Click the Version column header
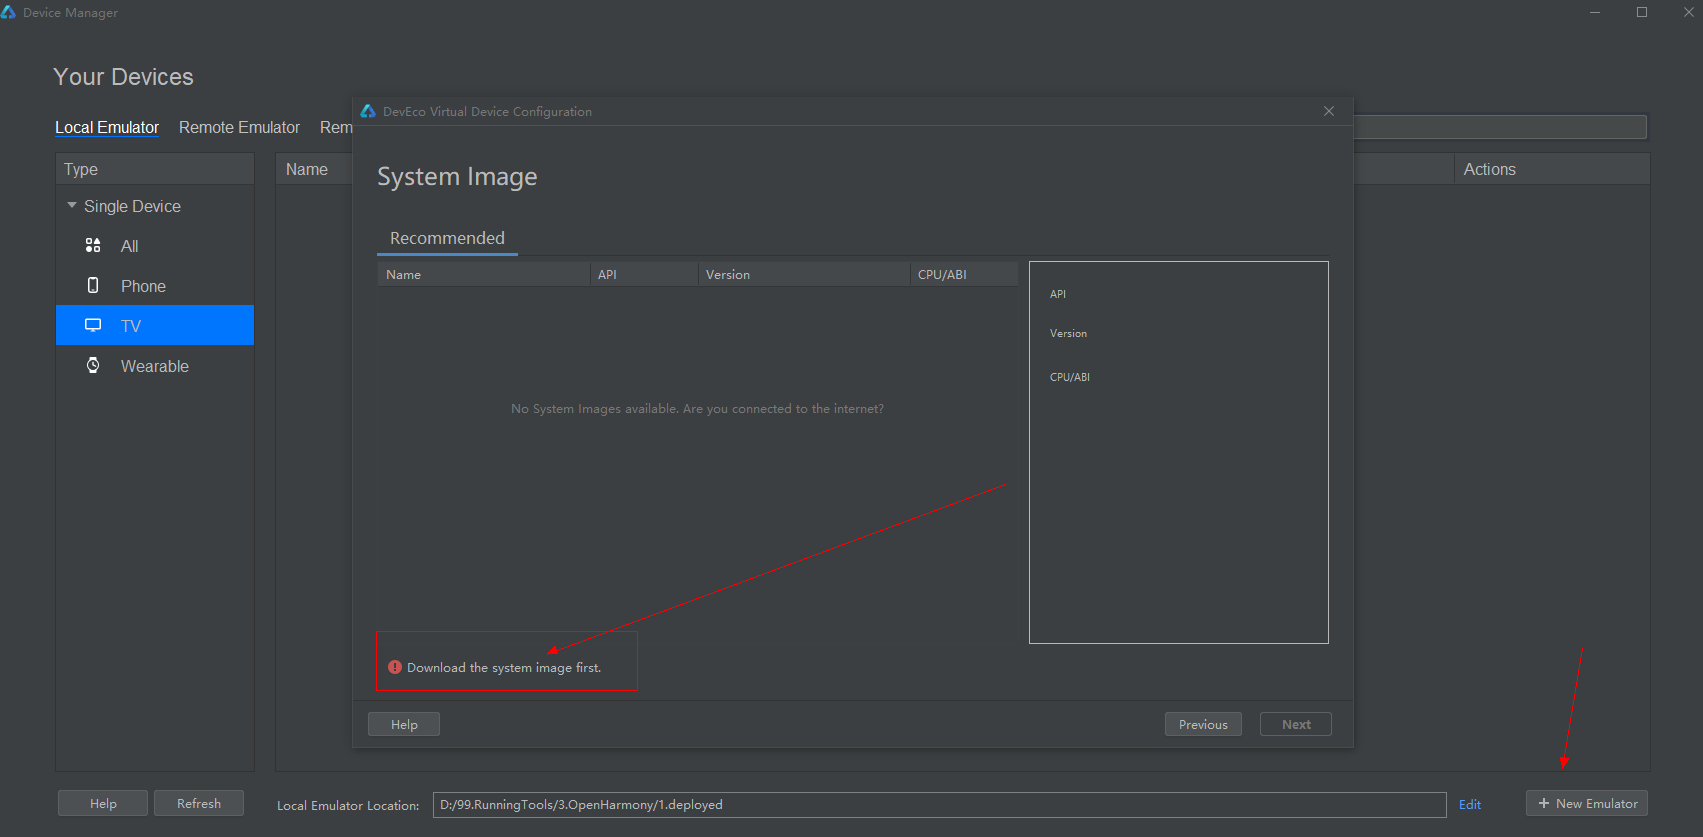This screenshot has height=837, width=1703. point(804,274)
